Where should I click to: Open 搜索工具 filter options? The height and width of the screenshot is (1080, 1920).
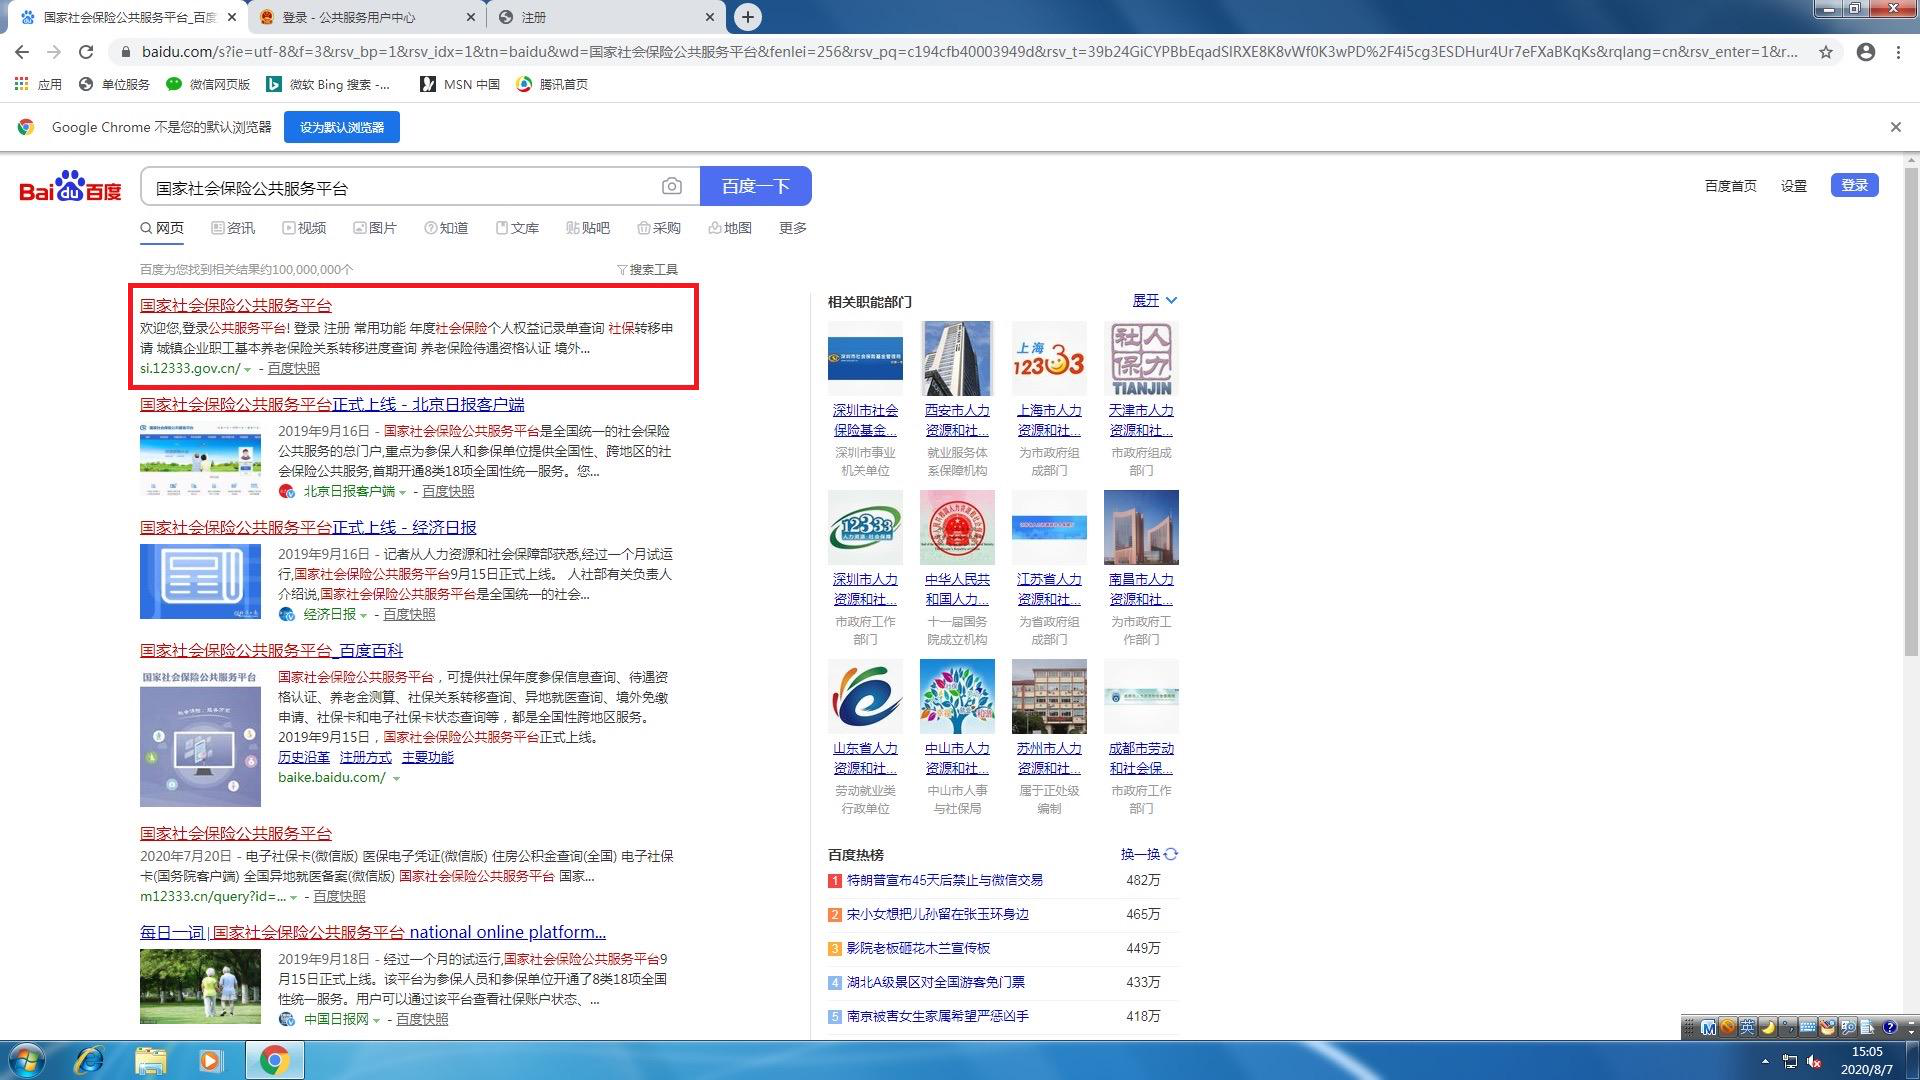click(647, 269)
